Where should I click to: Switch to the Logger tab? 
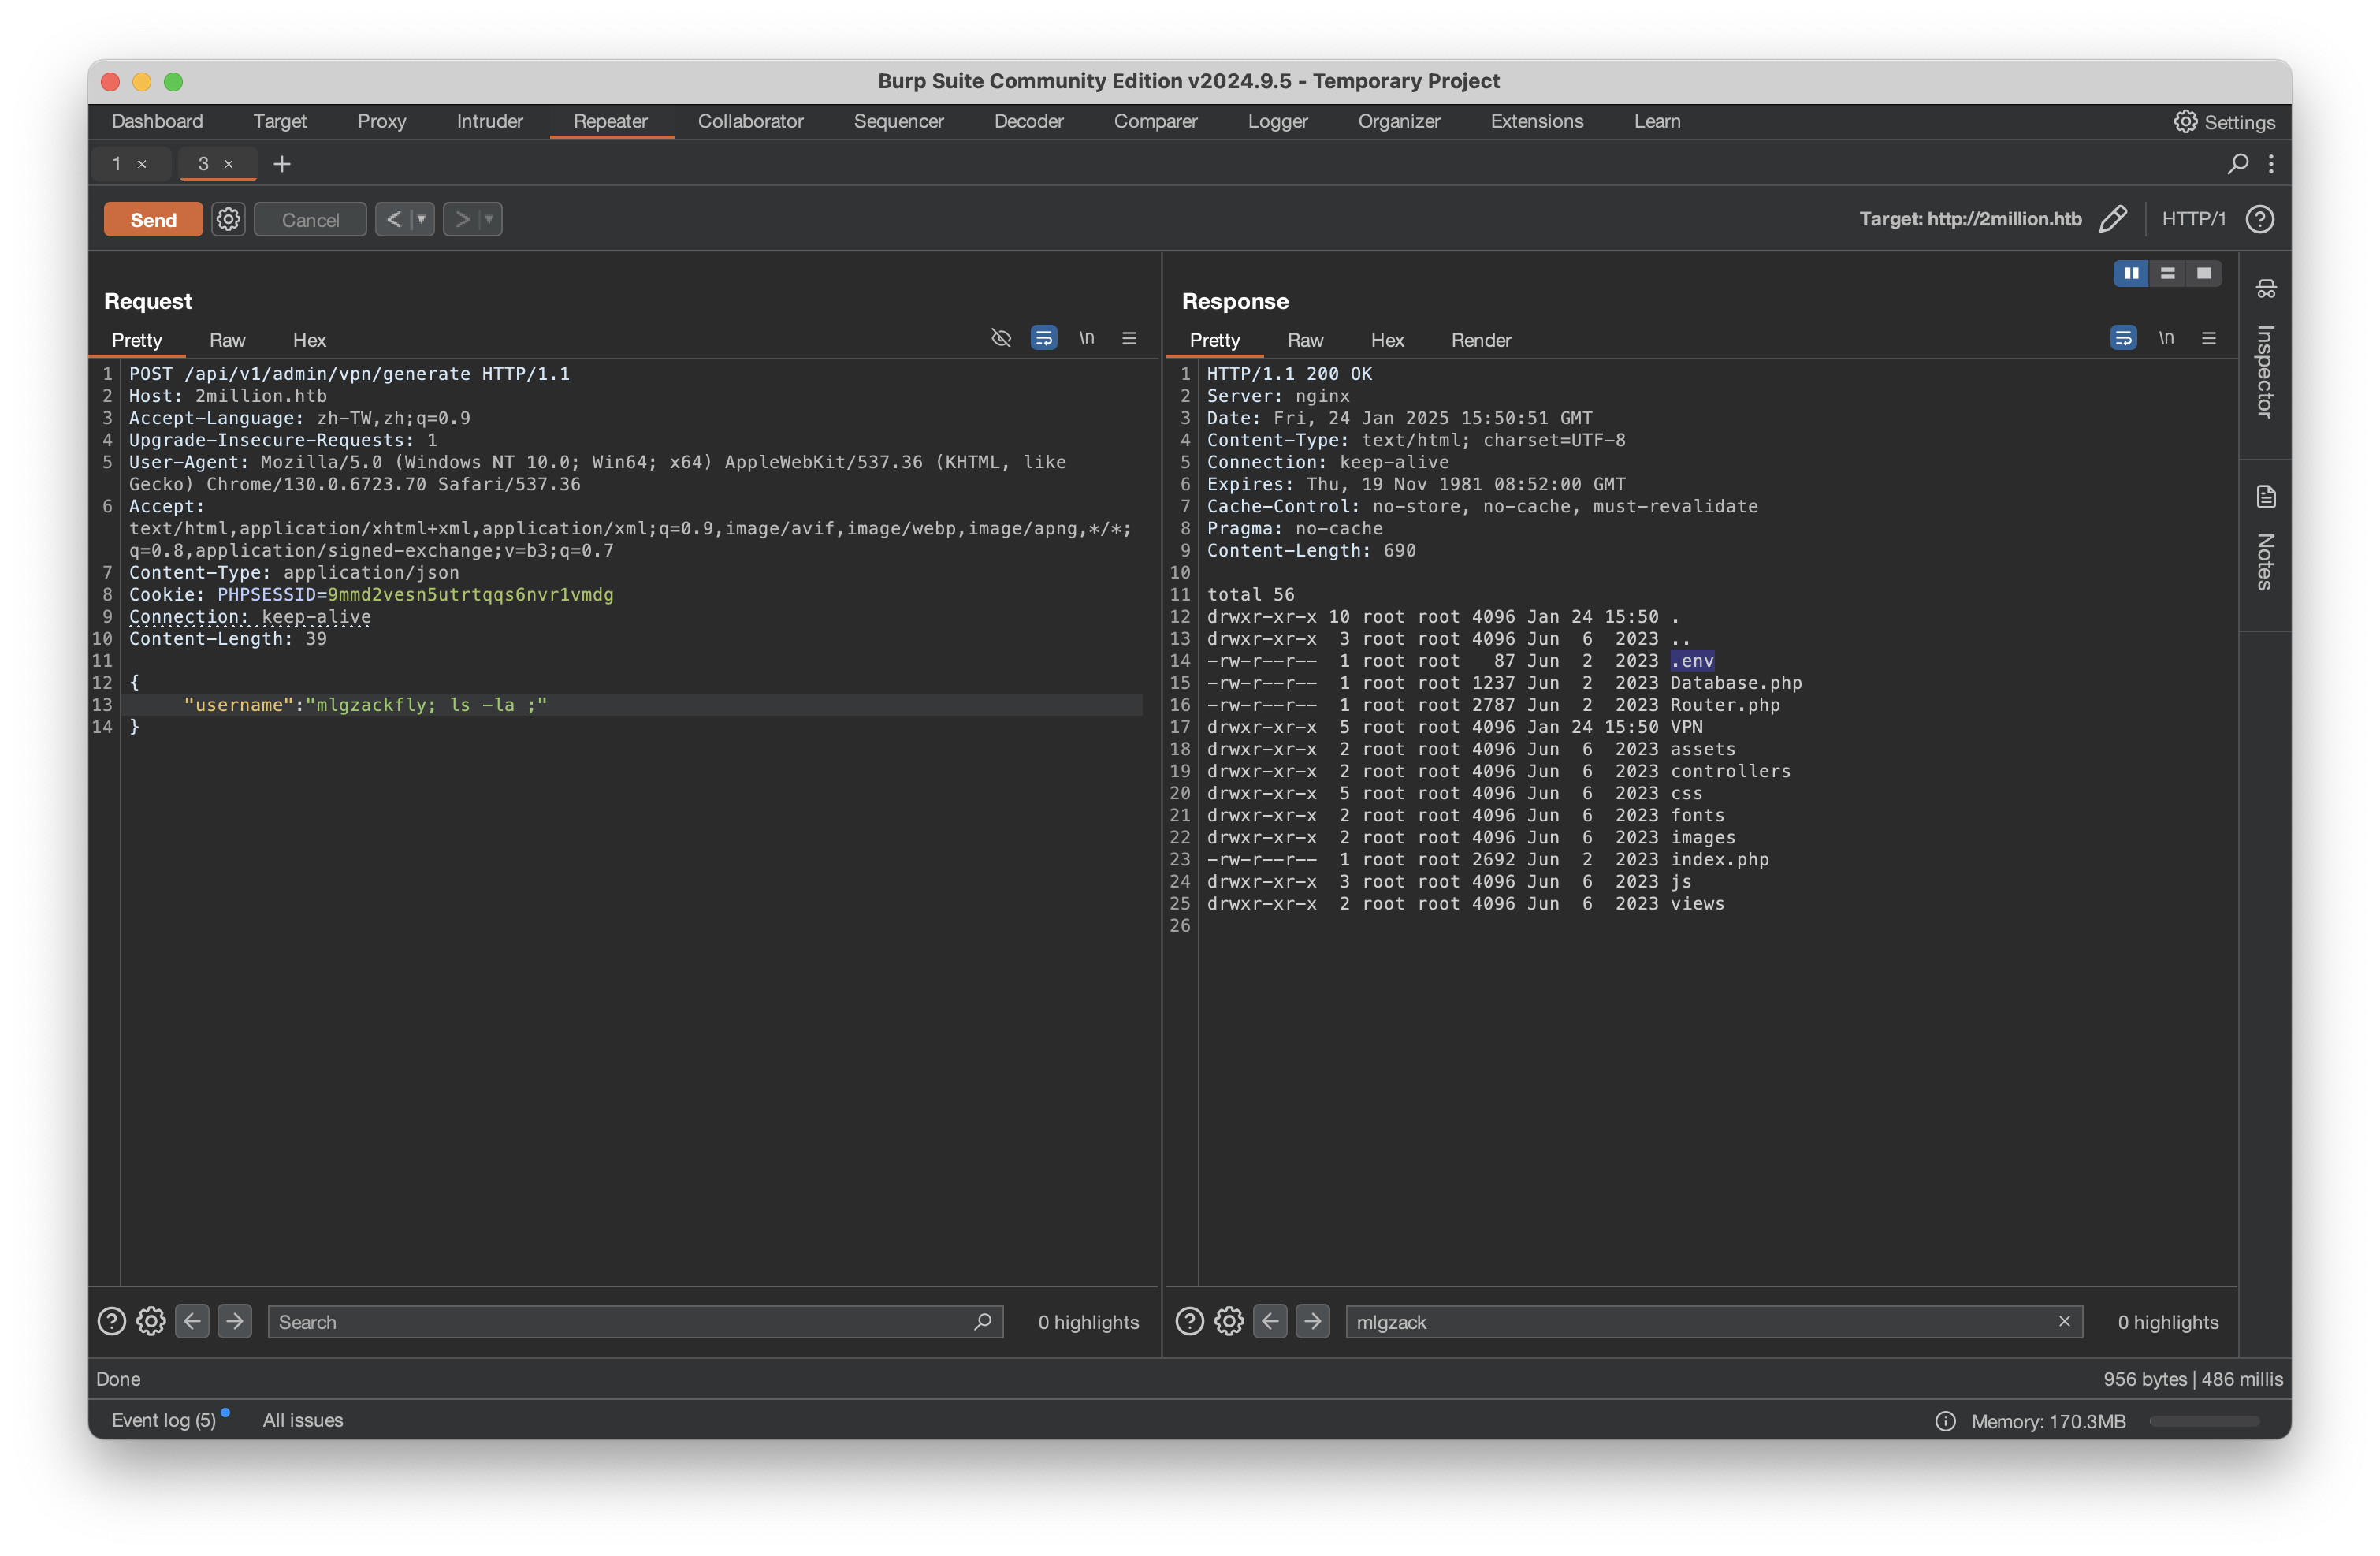pyautogui.click(x=1277, y=121)
